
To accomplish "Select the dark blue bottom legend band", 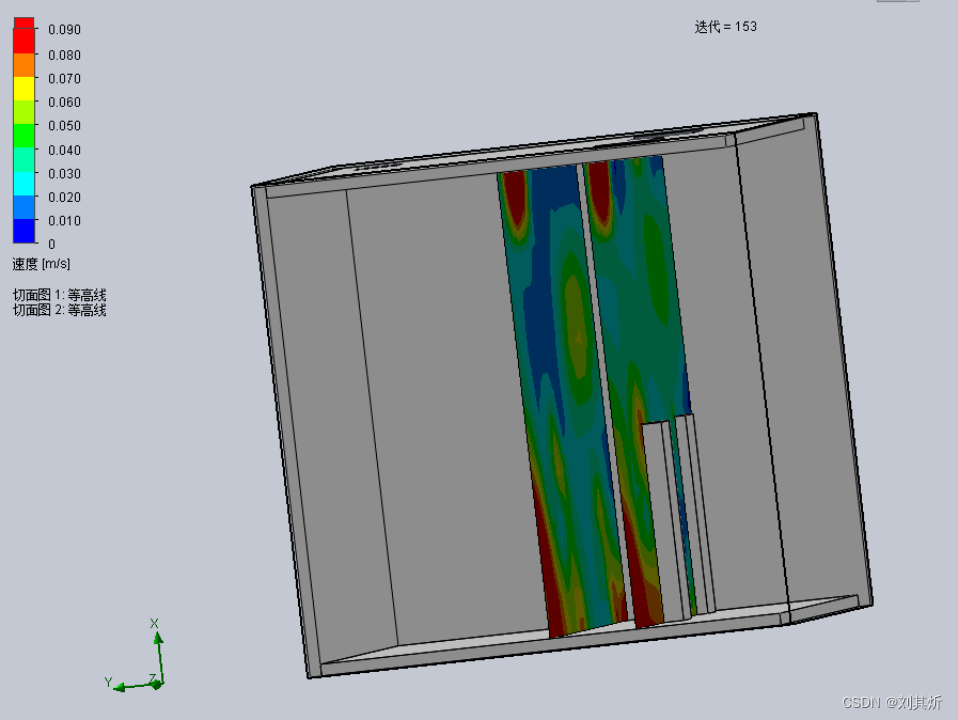I will click(24, 231).
